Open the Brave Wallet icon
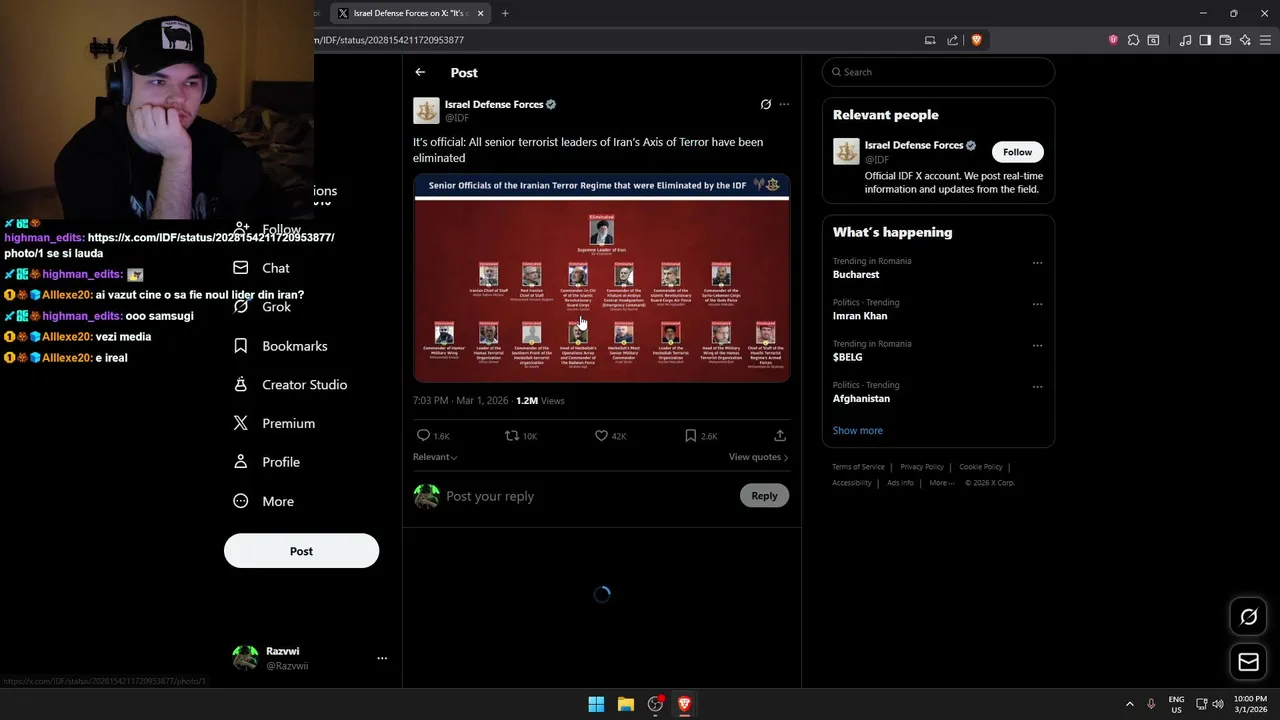 pos(1225,40)
